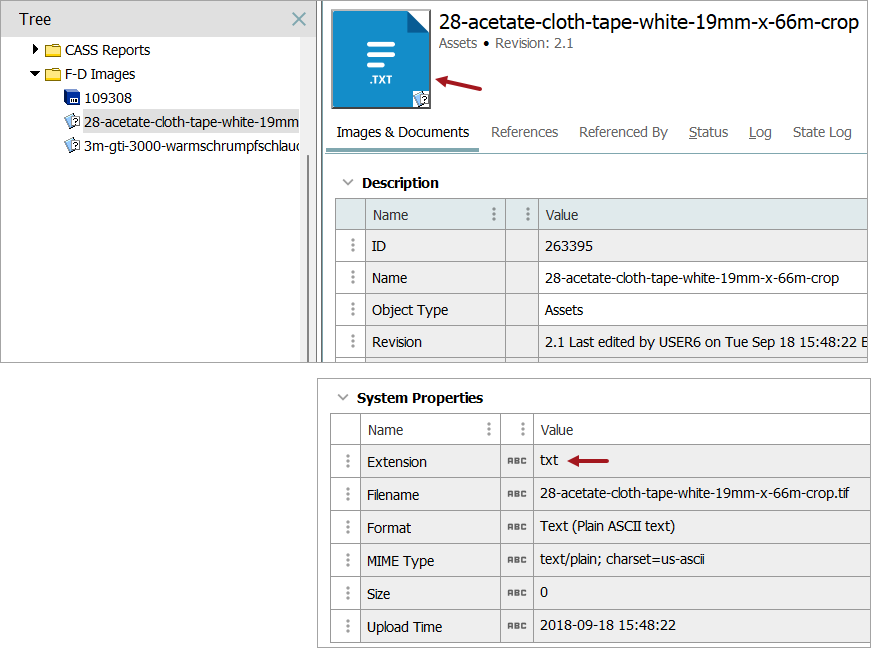Open the Referenced By tab
This screenshot has width=871, height=648.
pyautogui.click(x=623, y=132)
